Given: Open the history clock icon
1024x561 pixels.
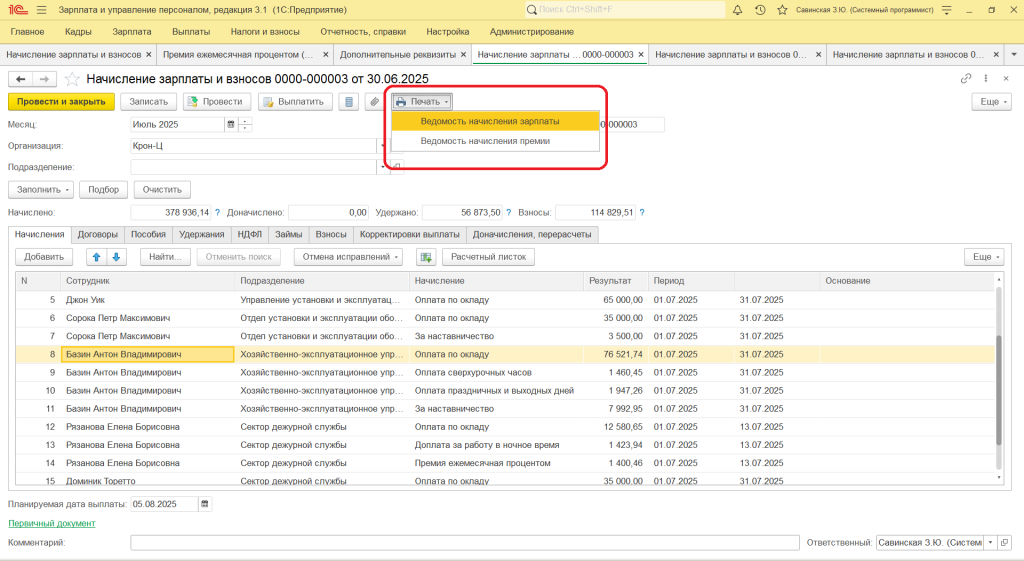Looking at the screenshot, I should pyautogui.click(x=760, y=10).
